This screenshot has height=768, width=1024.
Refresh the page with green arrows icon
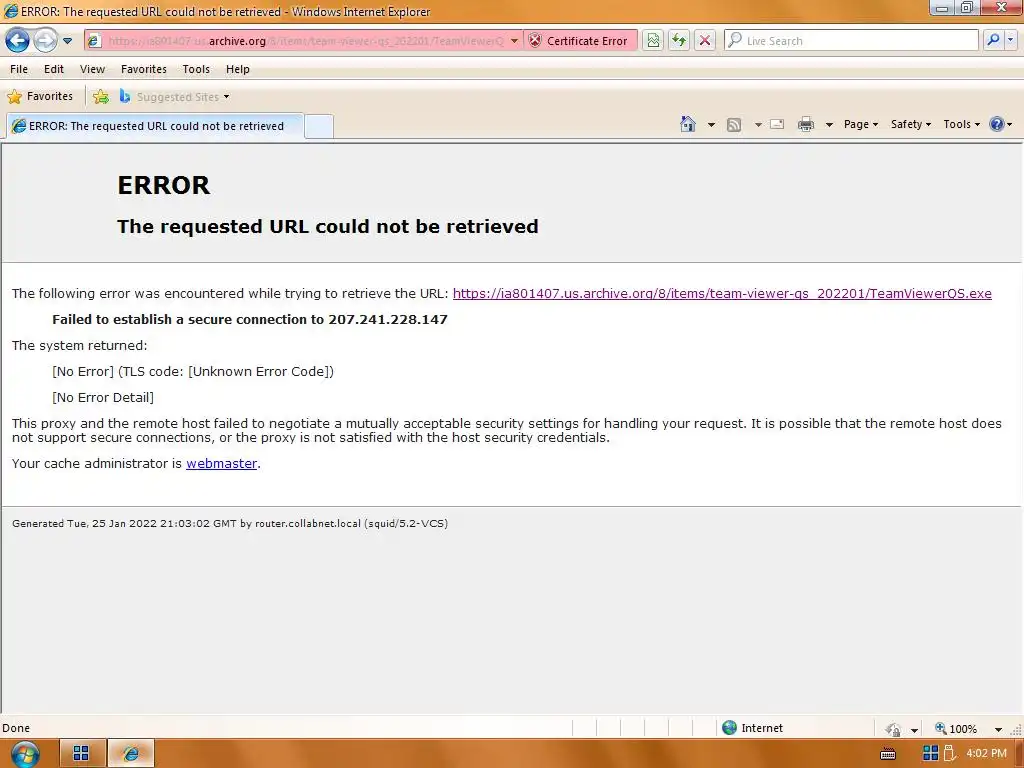coord(679,40)
